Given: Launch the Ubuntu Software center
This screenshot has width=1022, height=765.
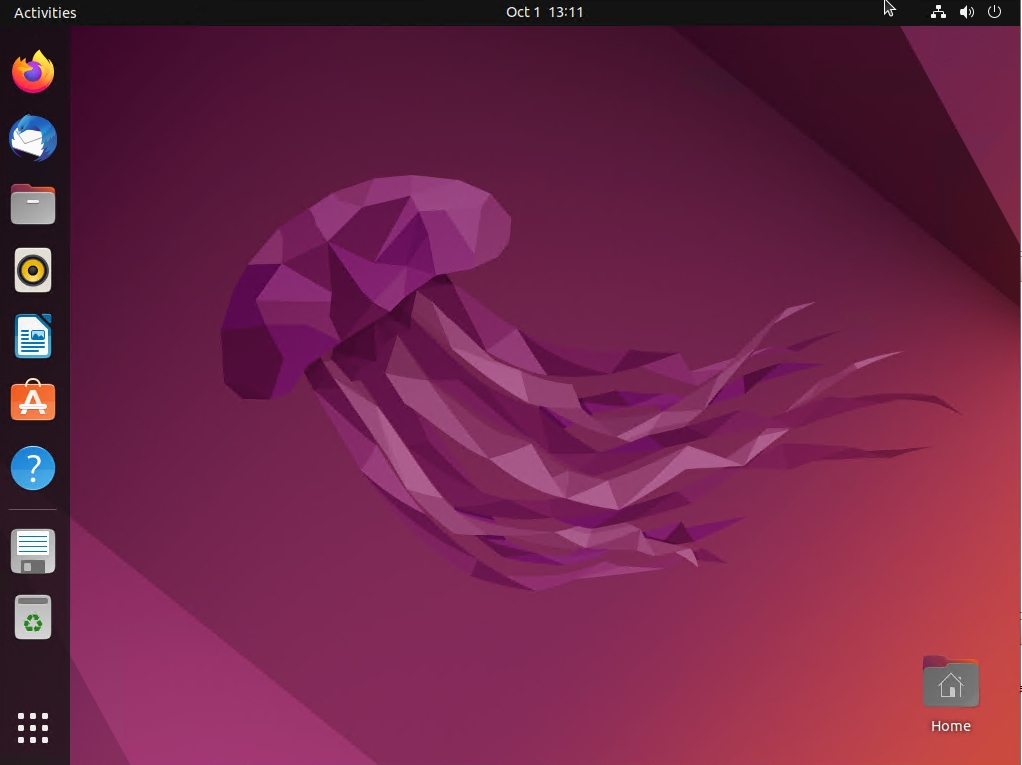Looking at the screenshot, I should [32, 402].
